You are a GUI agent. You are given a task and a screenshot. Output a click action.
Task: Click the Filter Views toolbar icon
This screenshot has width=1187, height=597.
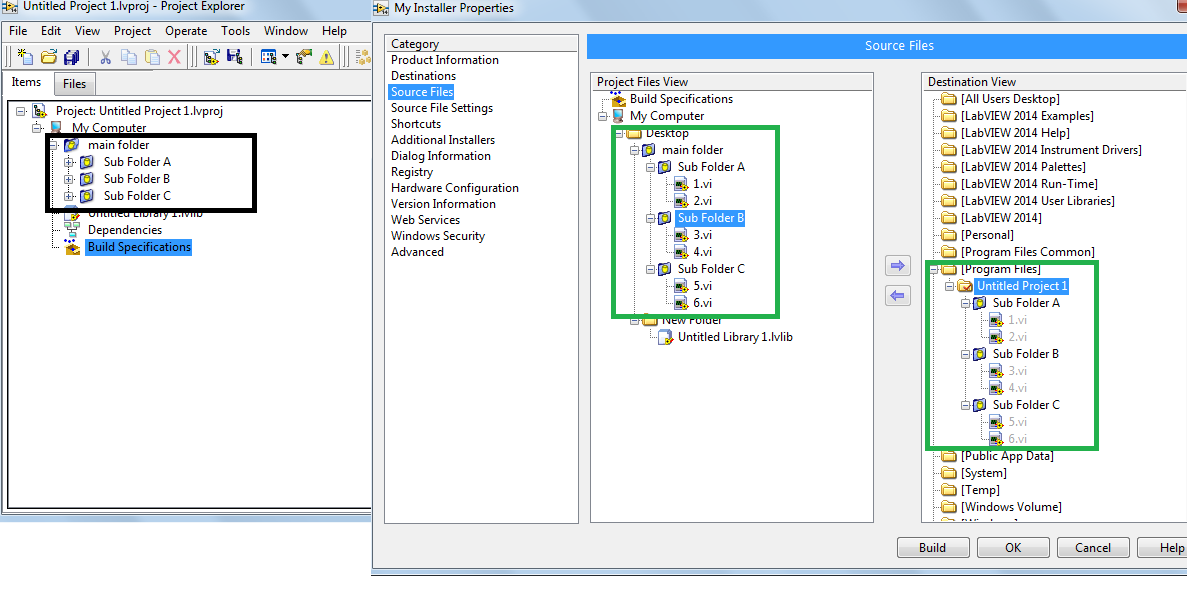coord(269,57)
